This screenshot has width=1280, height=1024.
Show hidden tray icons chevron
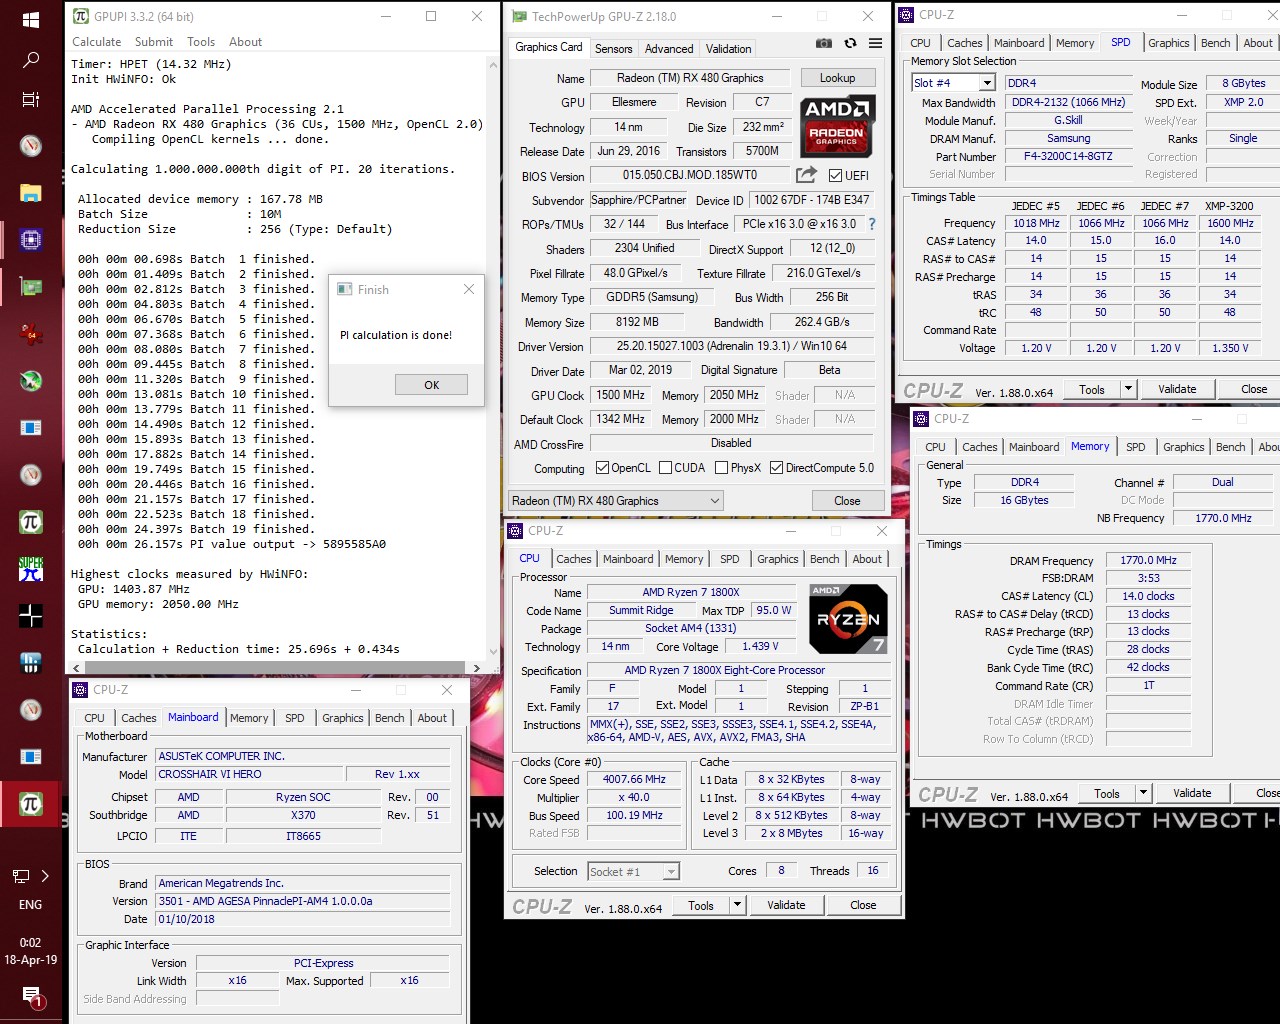pos(45,876)
